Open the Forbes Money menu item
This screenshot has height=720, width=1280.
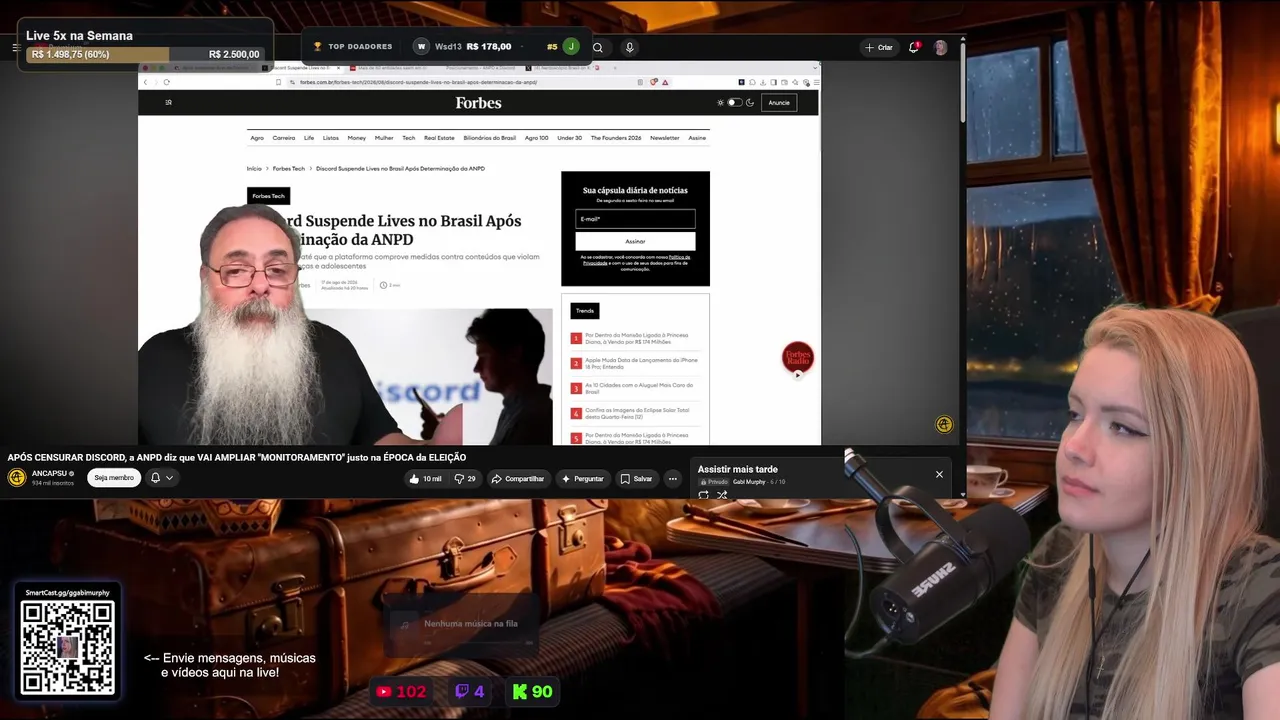click(x=357, y=138)
